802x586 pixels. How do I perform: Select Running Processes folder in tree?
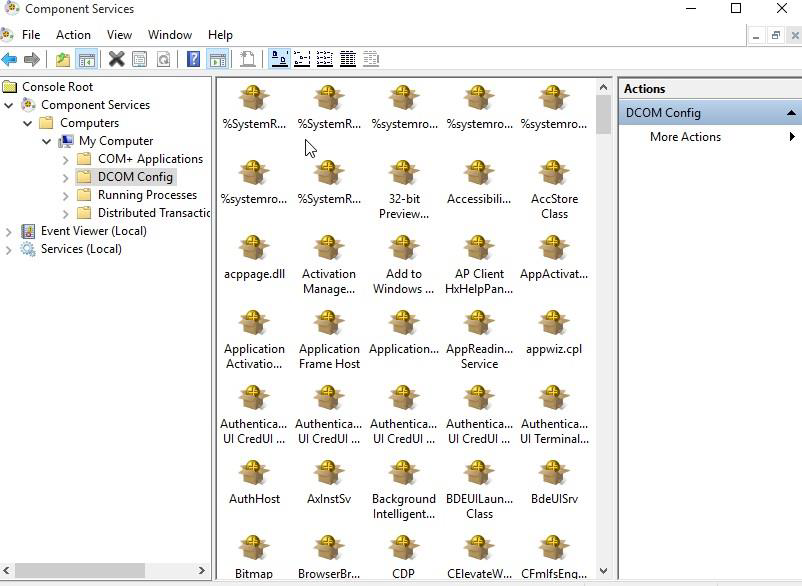click(x=147, y=195)
